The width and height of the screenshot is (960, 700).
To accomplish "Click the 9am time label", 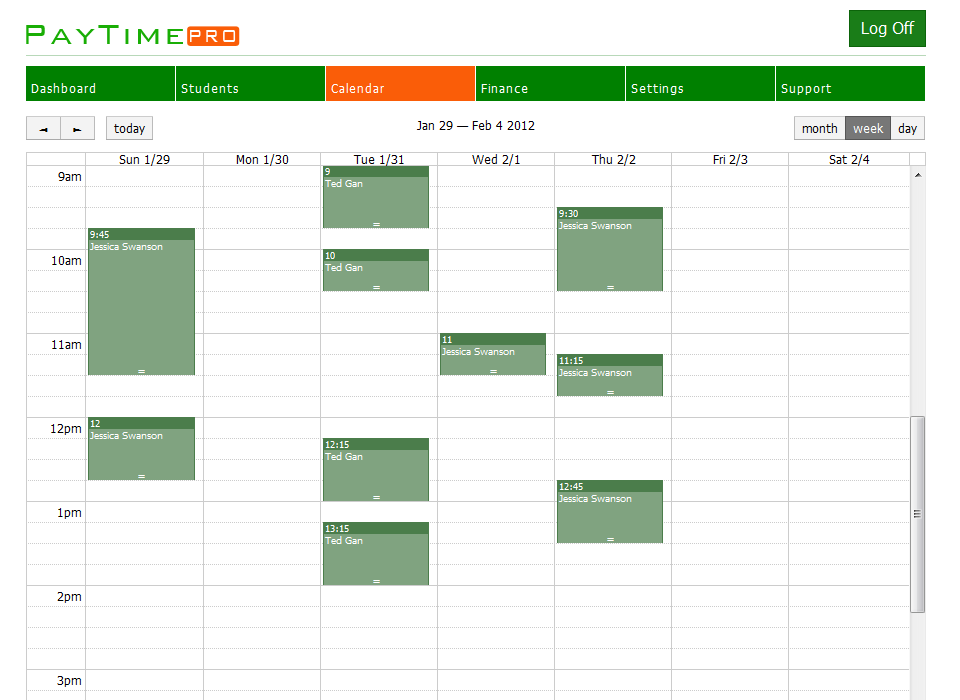I will click(69, 176).
